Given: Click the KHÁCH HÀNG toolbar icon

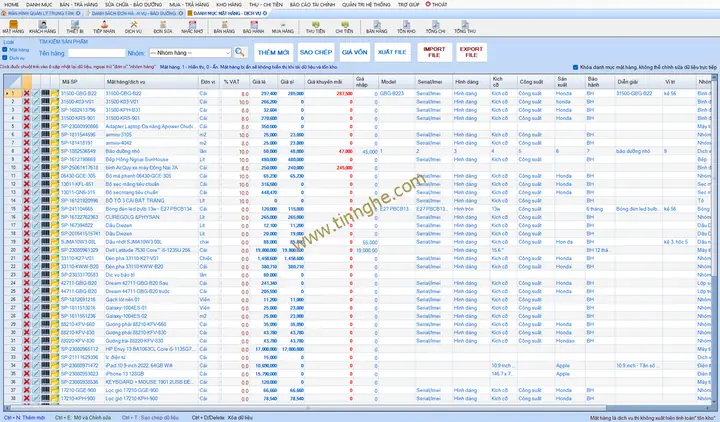Looking at the screenshot, I should [x=43, y=27].
